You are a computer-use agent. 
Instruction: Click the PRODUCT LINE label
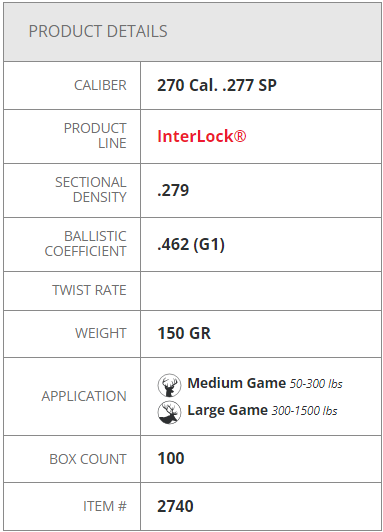[x=95, y=136]
